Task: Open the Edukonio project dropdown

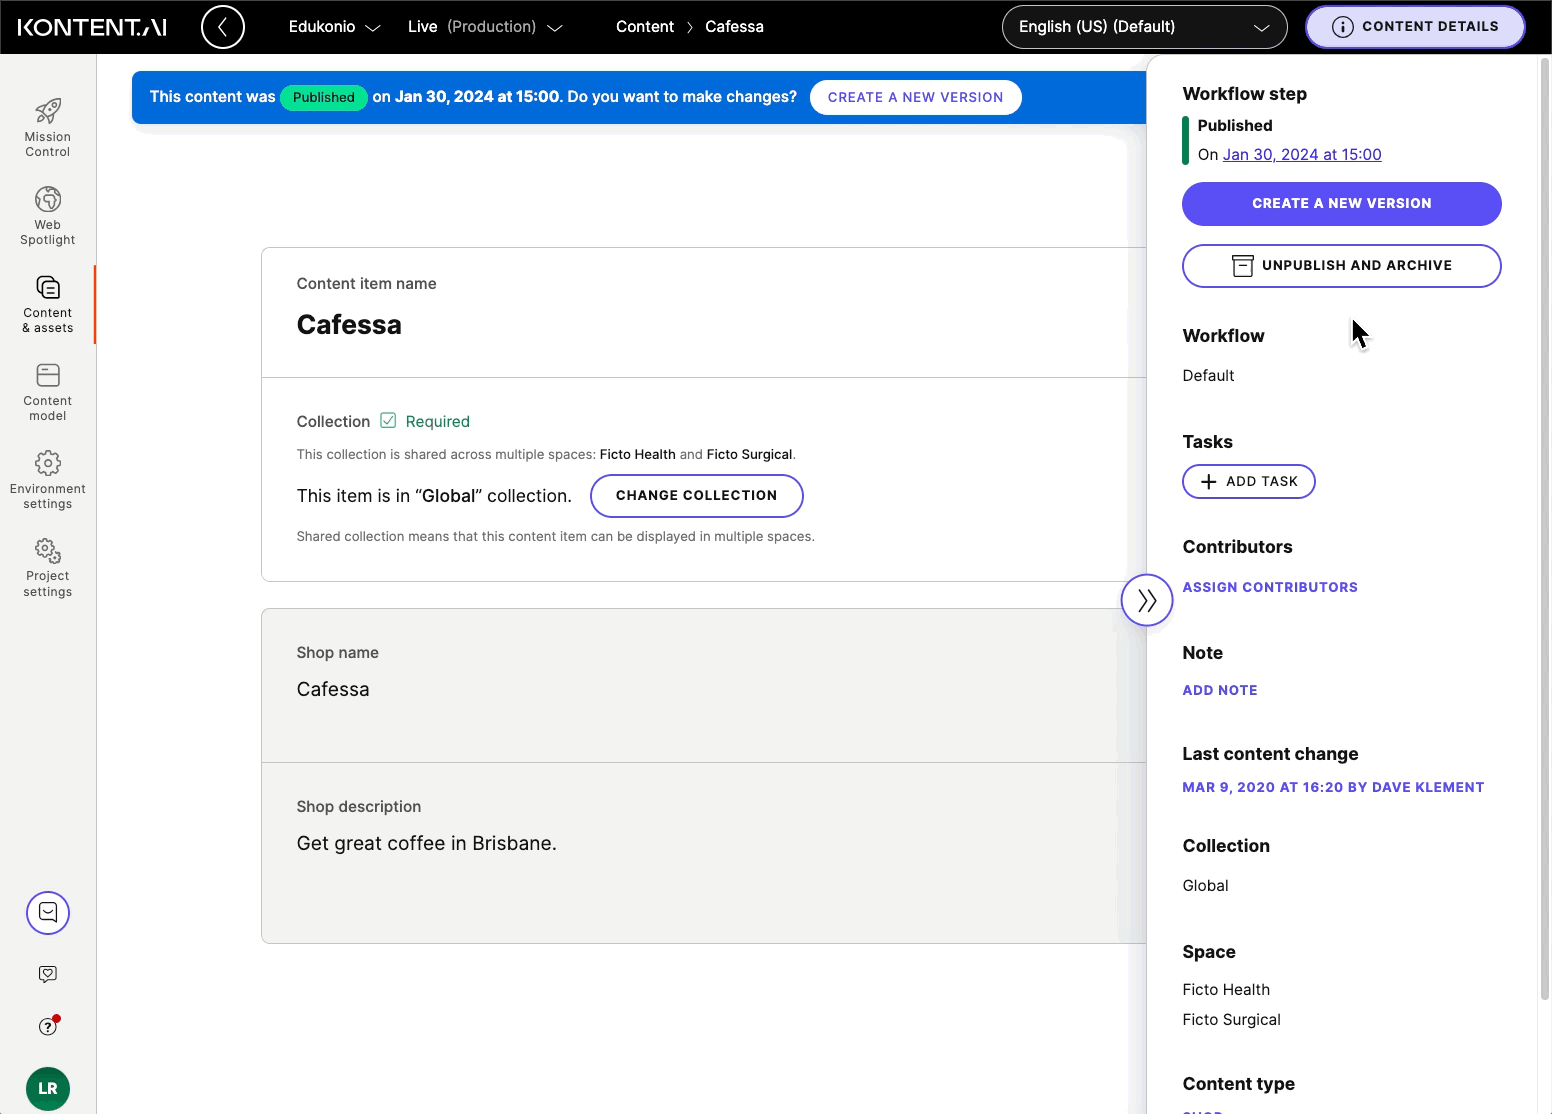Action: pyautogui.click(x=334, y=27)
